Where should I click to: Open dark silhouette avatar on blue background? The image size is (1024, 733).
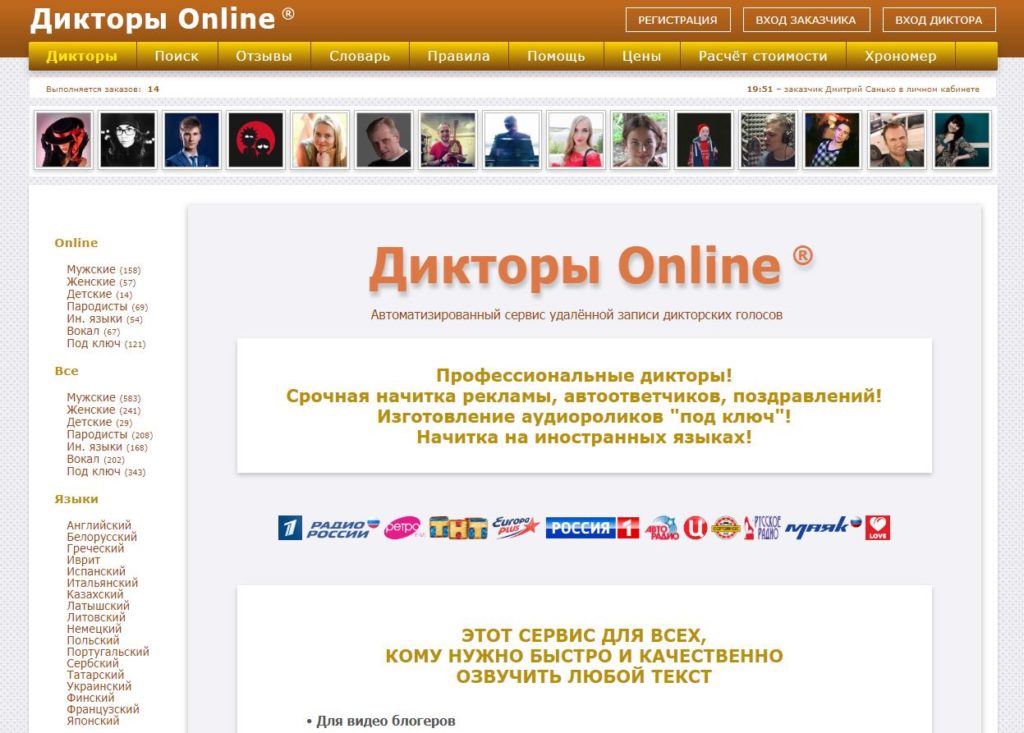512,140
